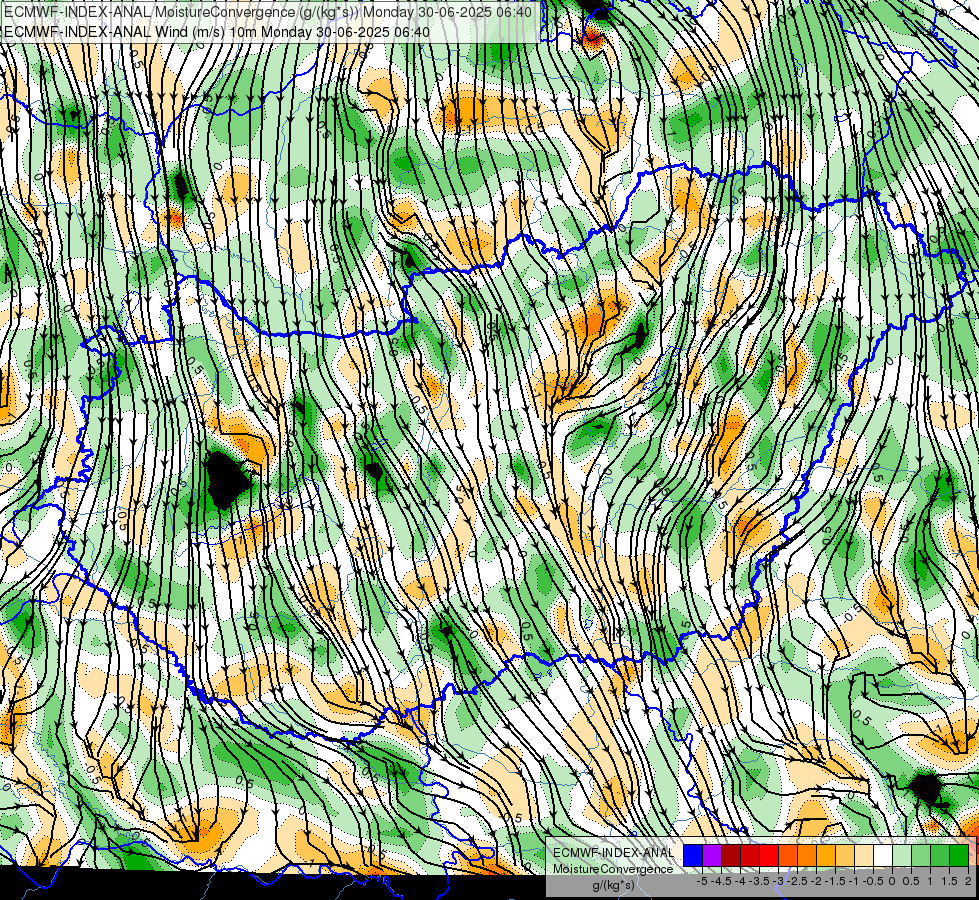Click the 1.5 tick value on the legend
The image size is (979, 900).
[x=949, y=881]
